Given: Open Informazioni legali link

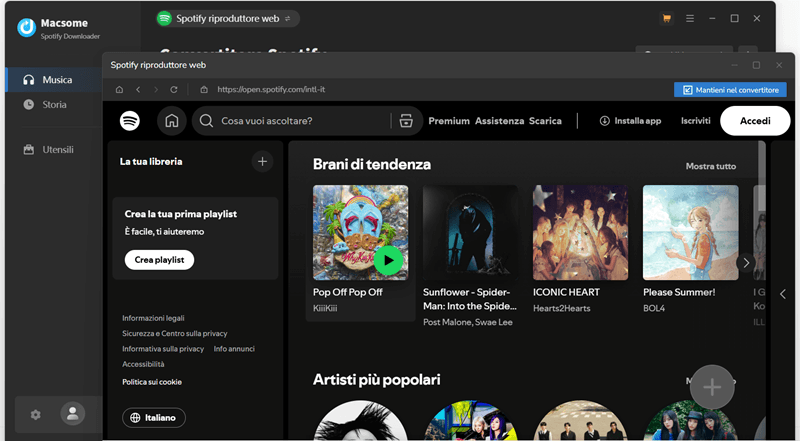Looking at the screenshot, I should point(153,318).
